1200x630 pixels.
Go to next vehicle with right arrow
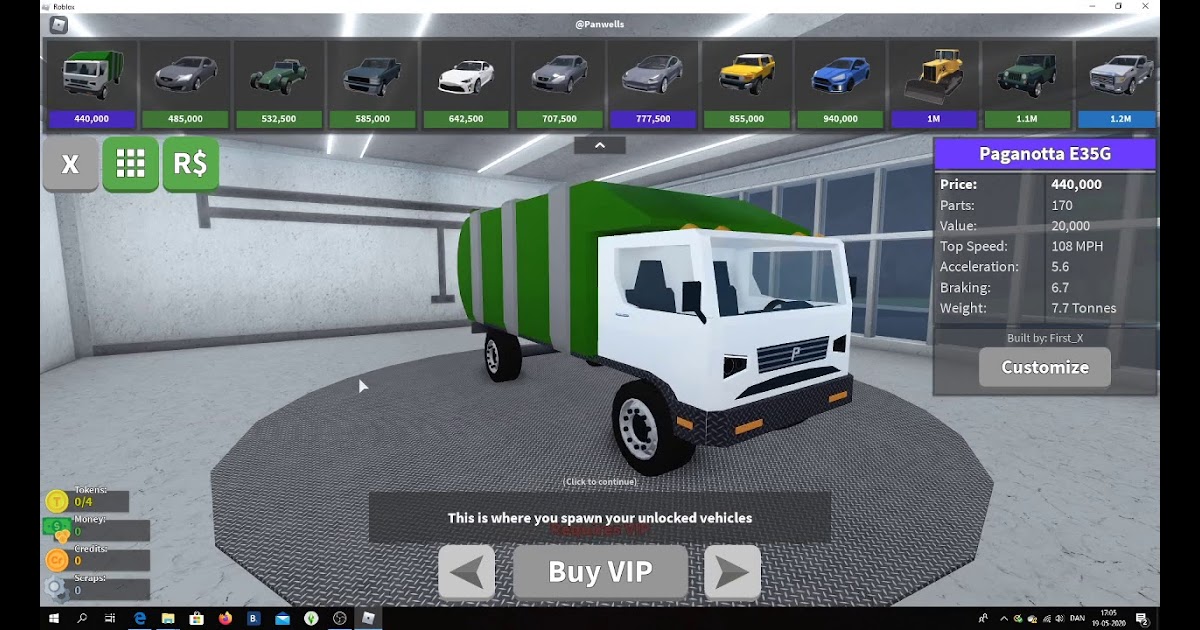tap(732, 572)
